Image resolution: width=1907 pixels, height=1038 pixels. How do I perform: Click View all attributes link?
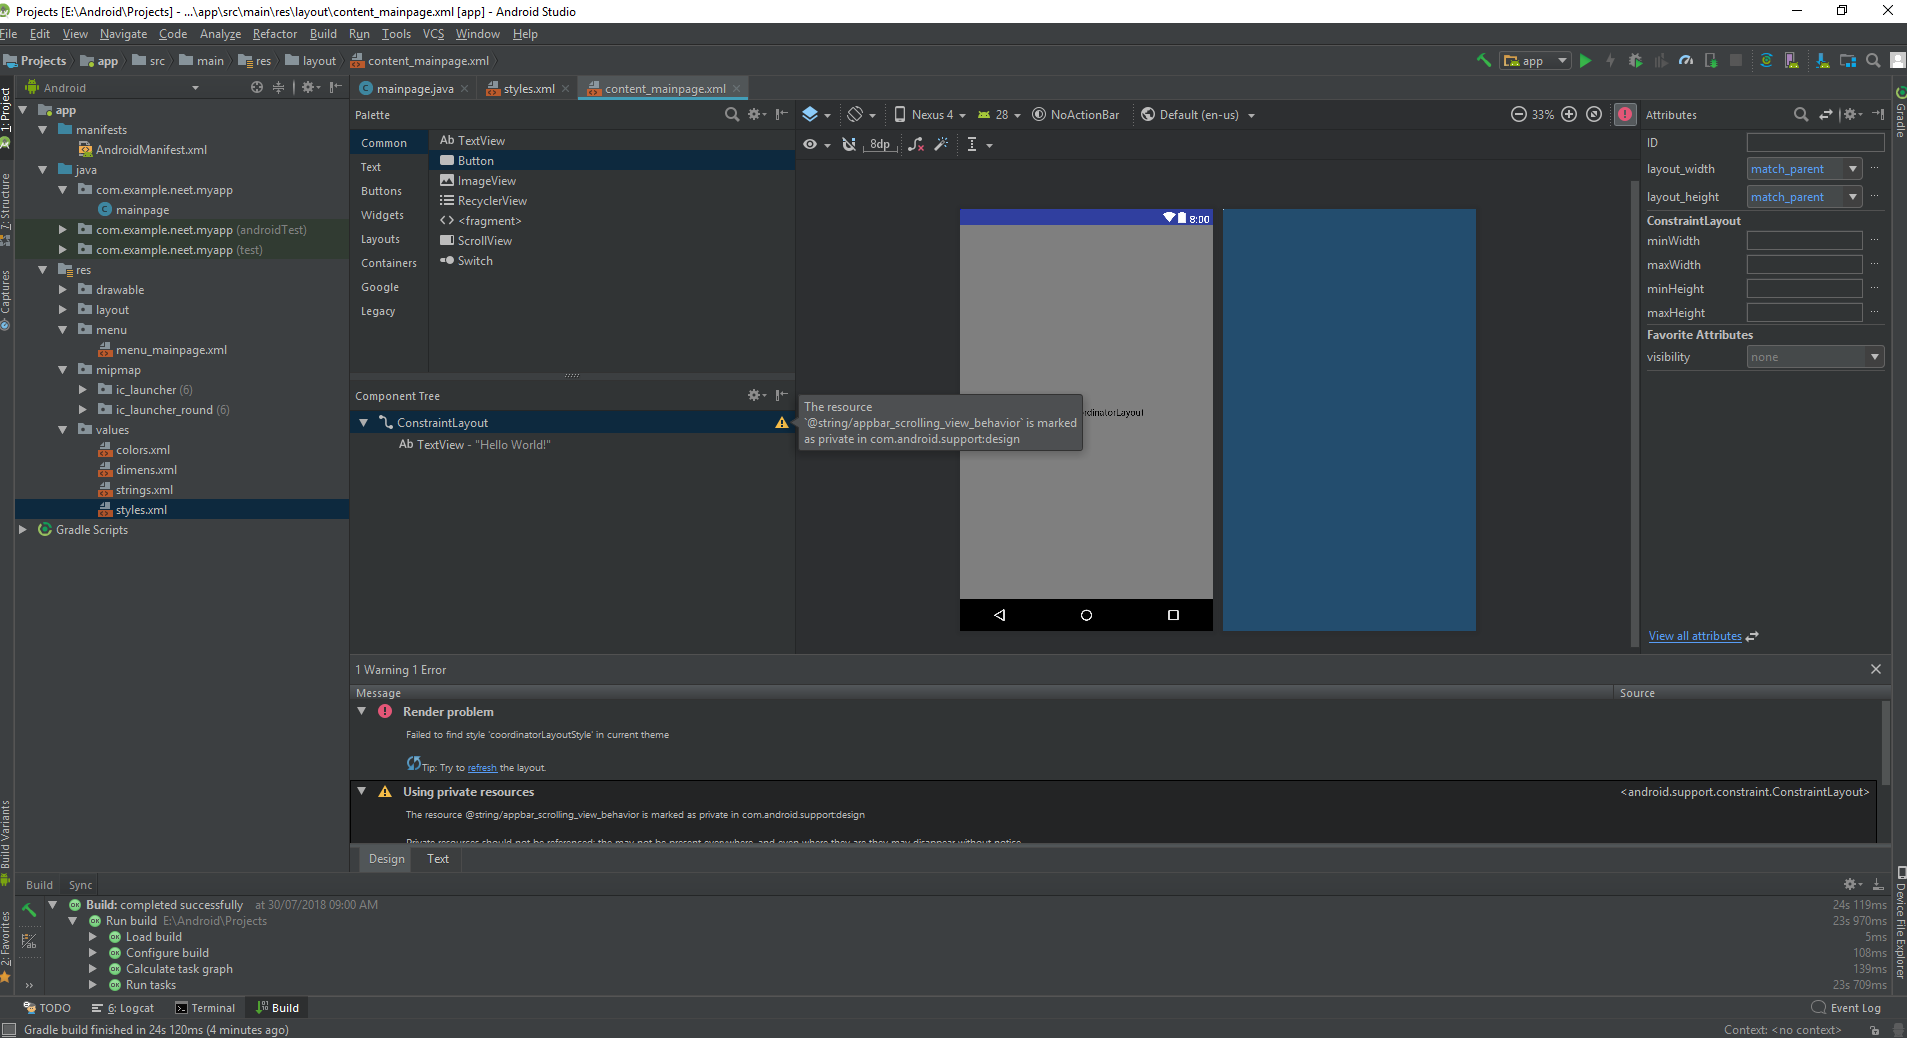point(1695,636)
